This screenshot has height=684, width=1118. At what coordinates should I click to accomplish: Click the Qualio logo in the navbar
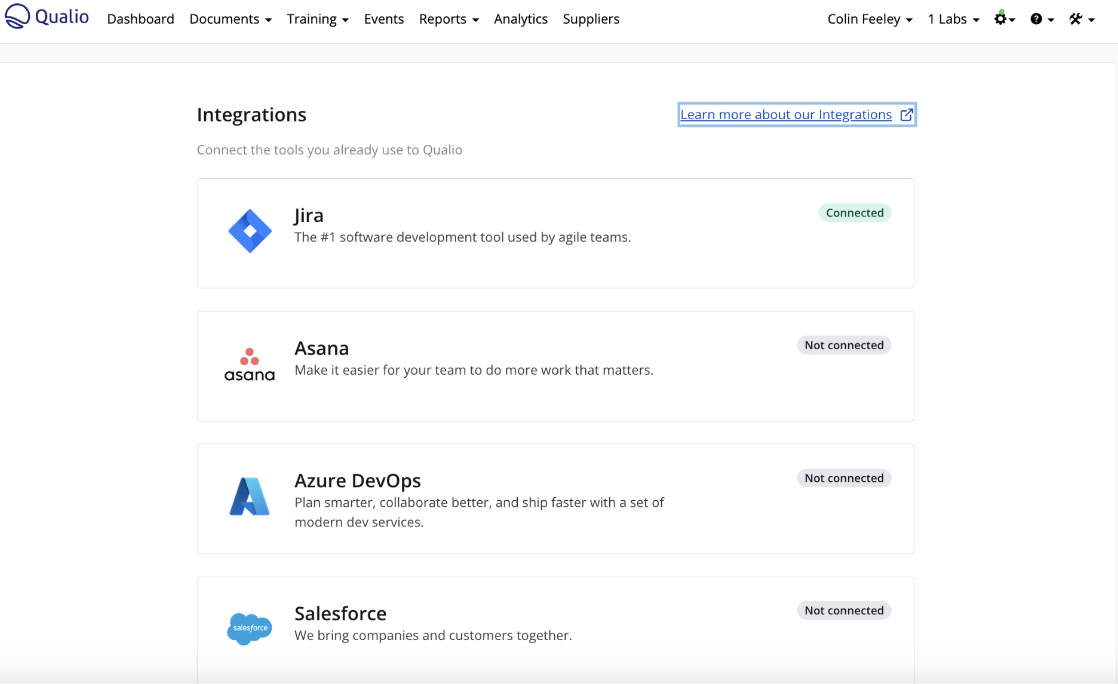point(48,18)
